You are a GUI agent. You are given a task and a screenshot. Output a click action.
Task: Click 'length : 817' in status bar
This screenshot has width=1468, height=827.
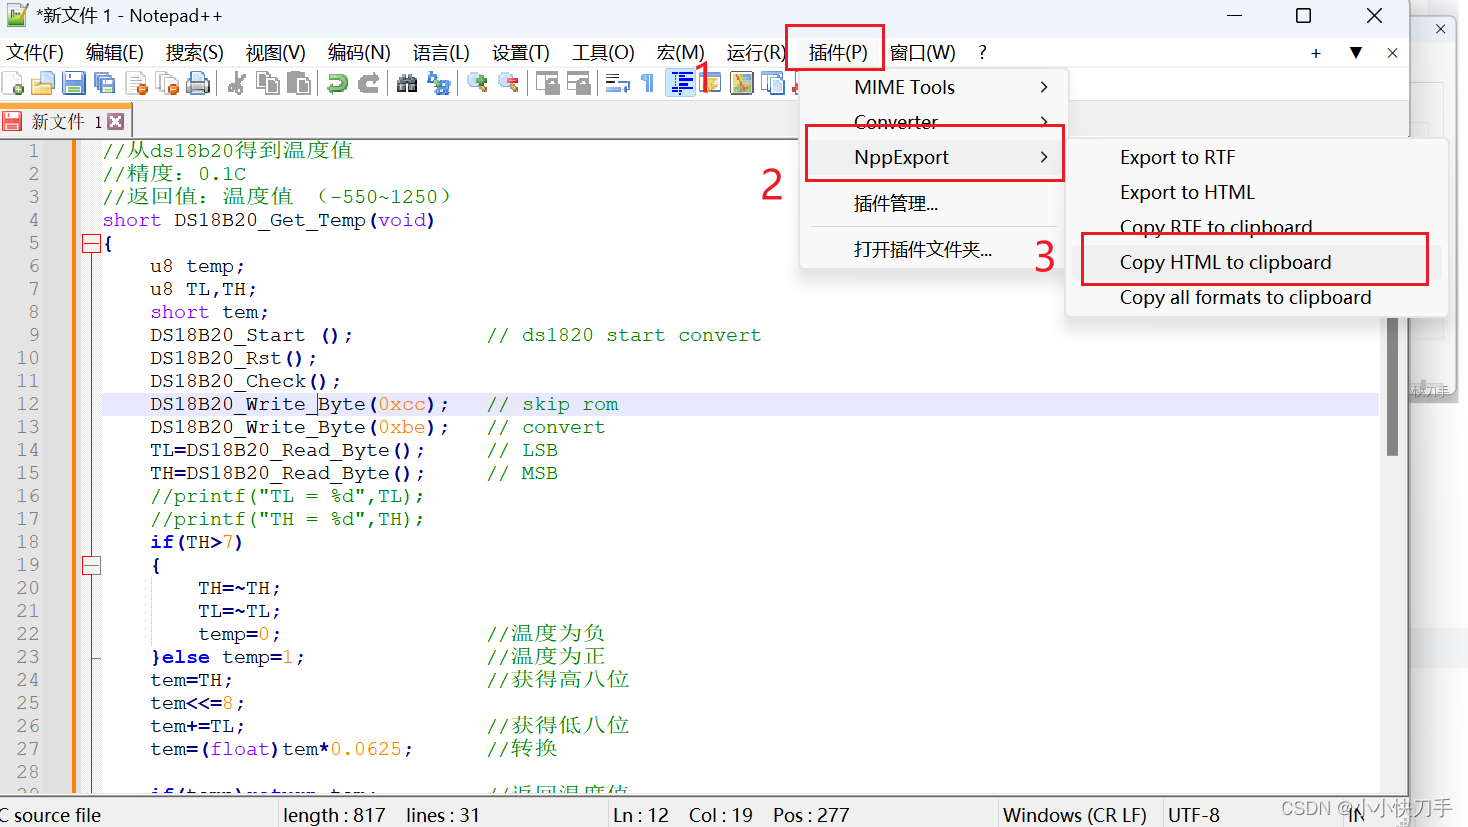334,815
